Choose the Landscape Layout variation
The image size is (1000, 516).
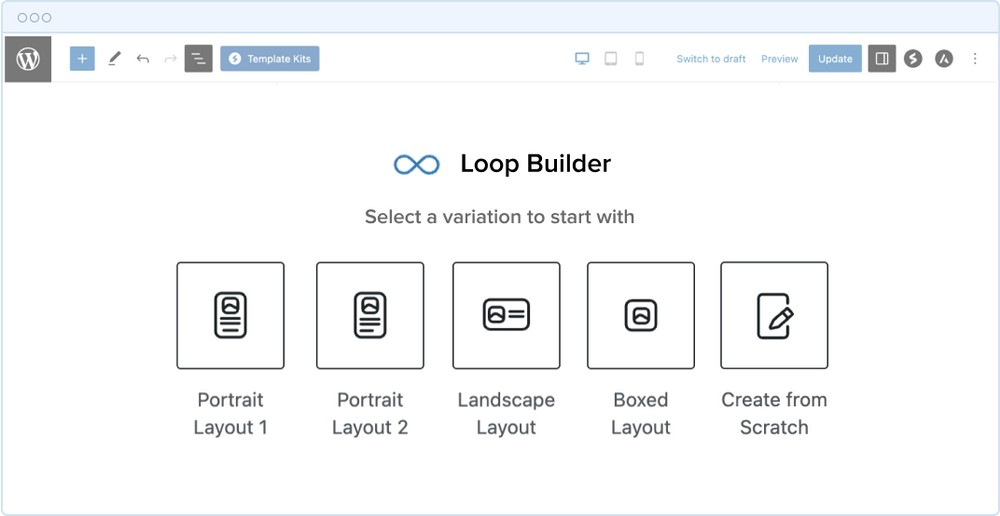(506, 315)
